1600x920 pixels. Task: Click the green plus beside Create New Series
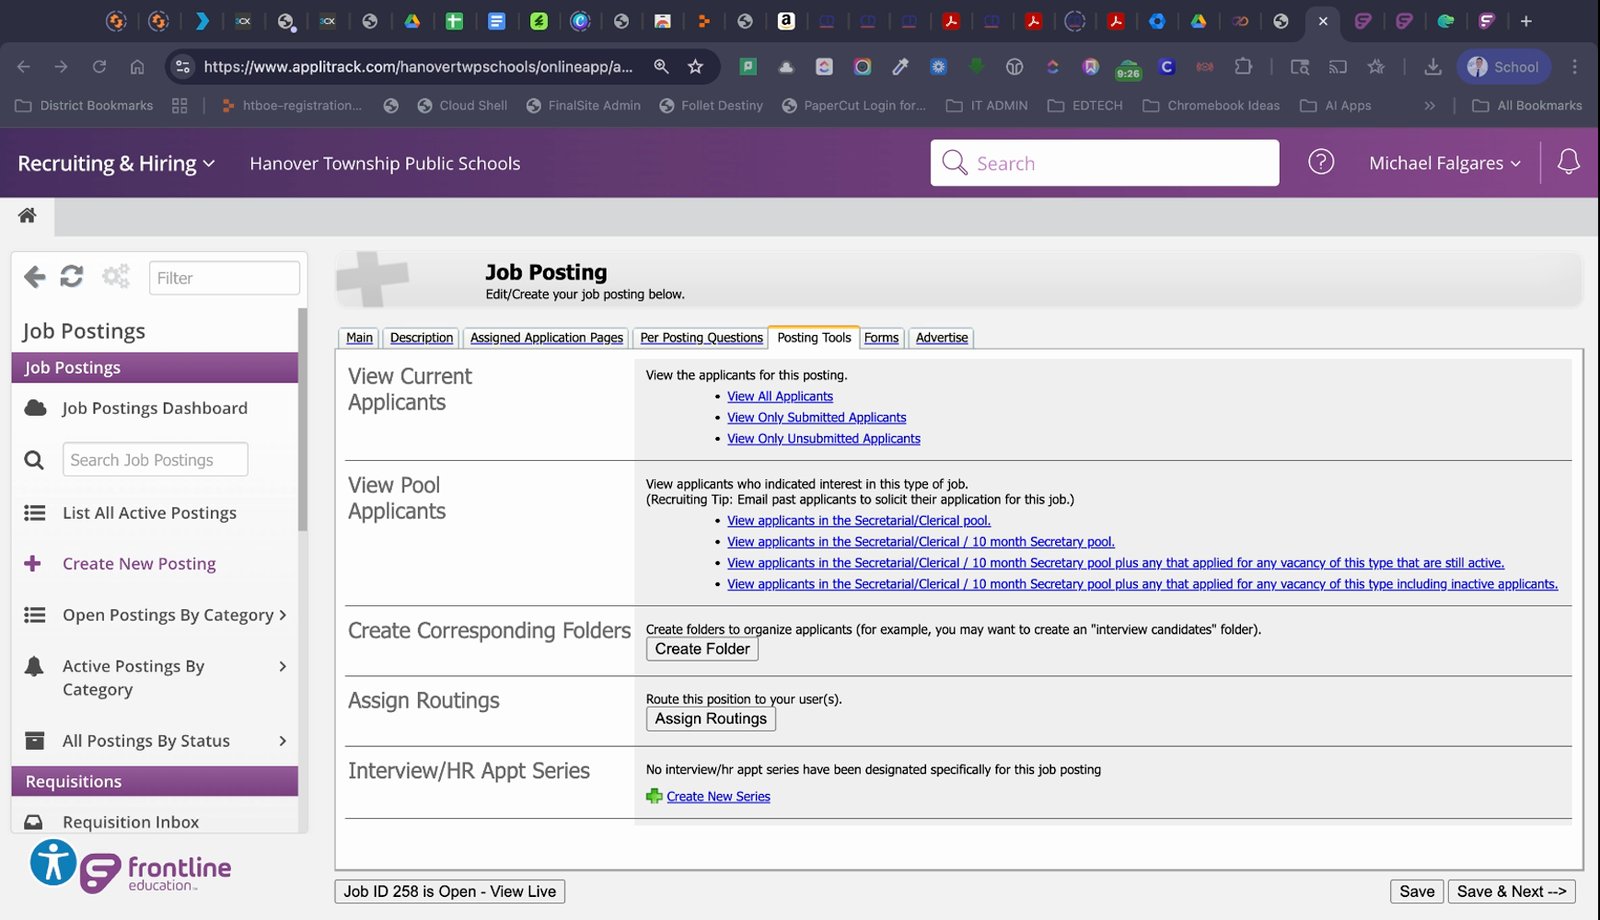click(654, 796)
